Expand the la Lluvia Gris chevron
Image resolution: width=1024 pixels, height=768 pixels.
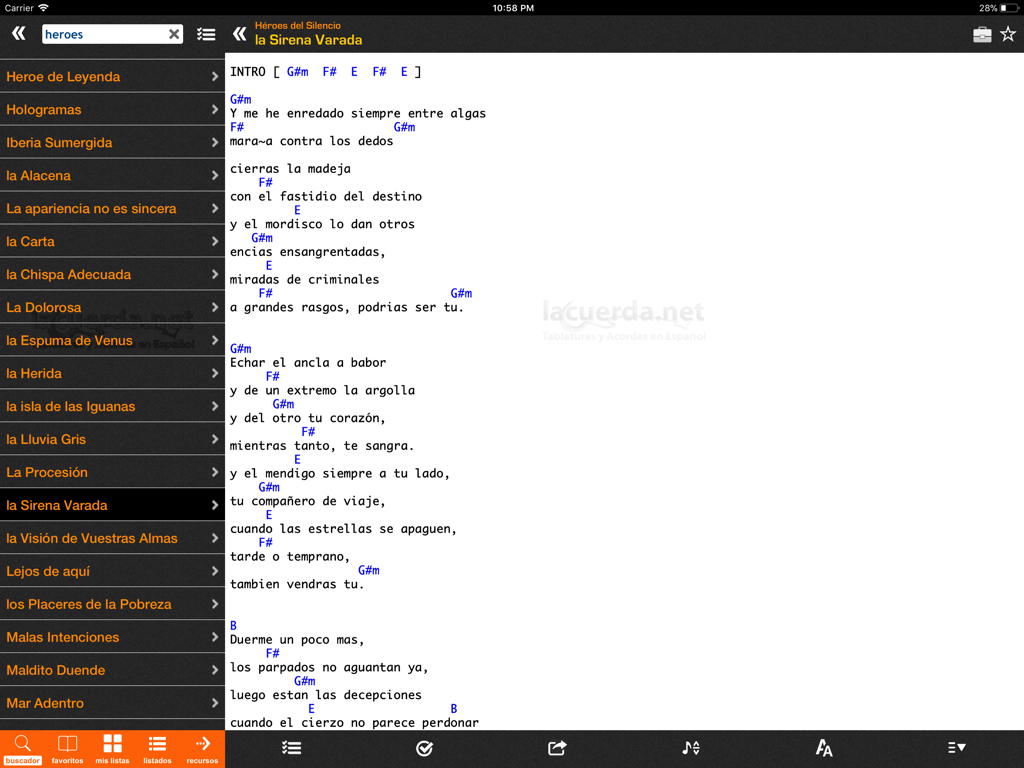click(215, 440)
